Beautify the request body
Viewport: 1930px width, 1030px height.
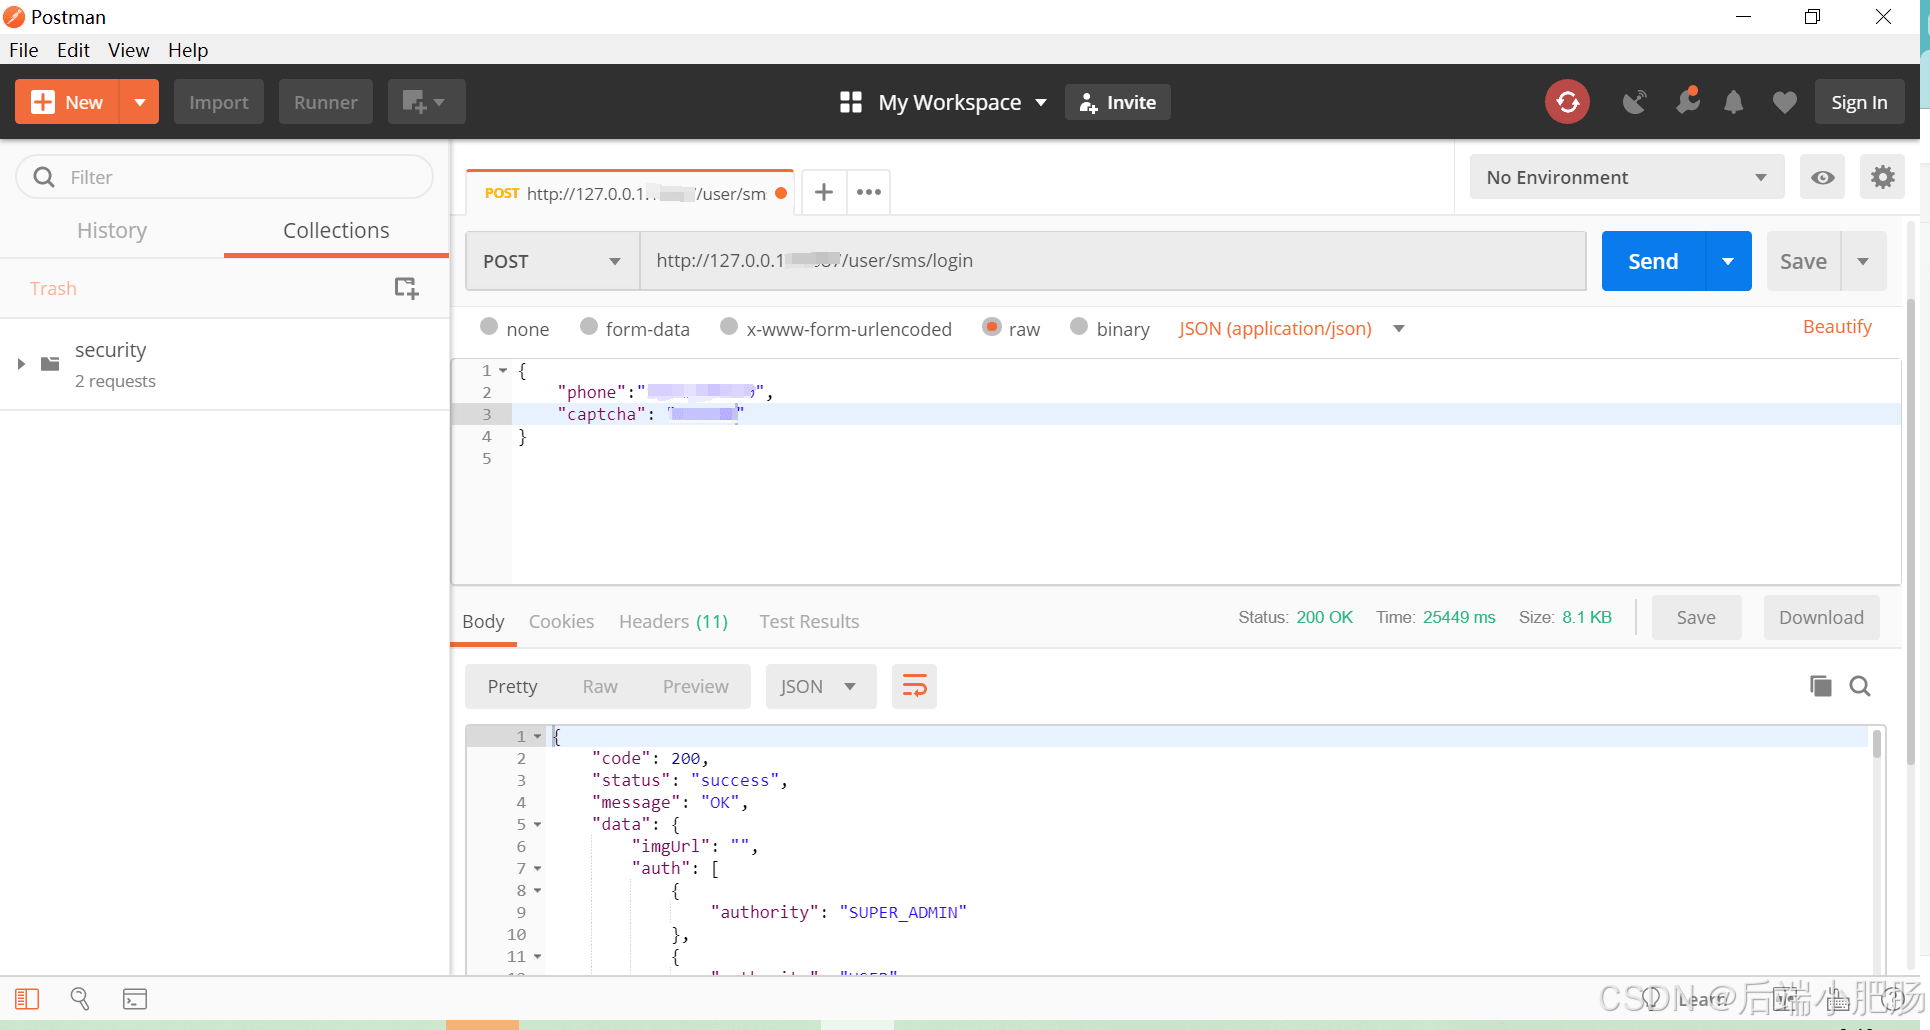pyautogui.click(x=1837, y=327)
